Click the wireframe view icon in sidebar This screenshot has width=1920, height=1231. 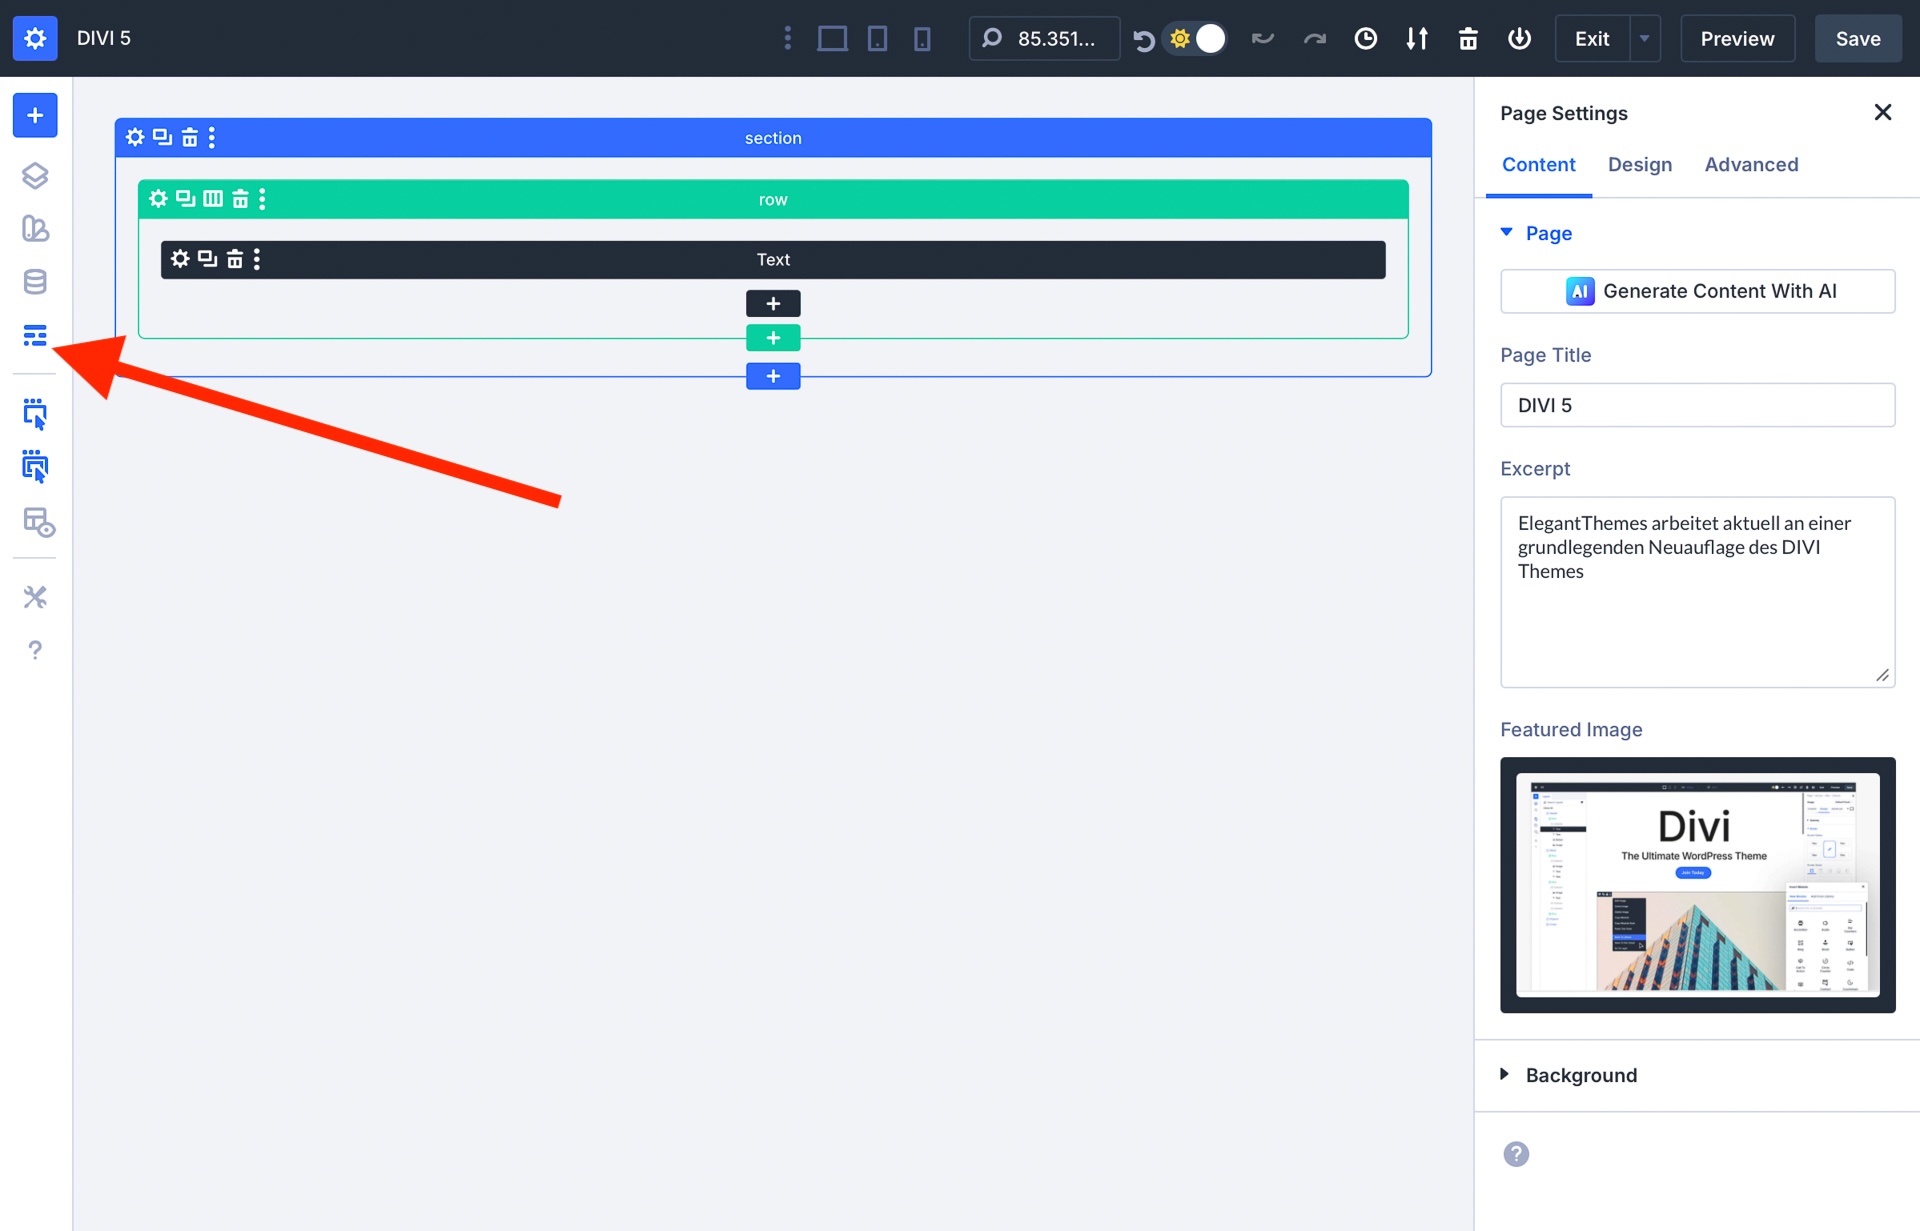pos(35,335)
